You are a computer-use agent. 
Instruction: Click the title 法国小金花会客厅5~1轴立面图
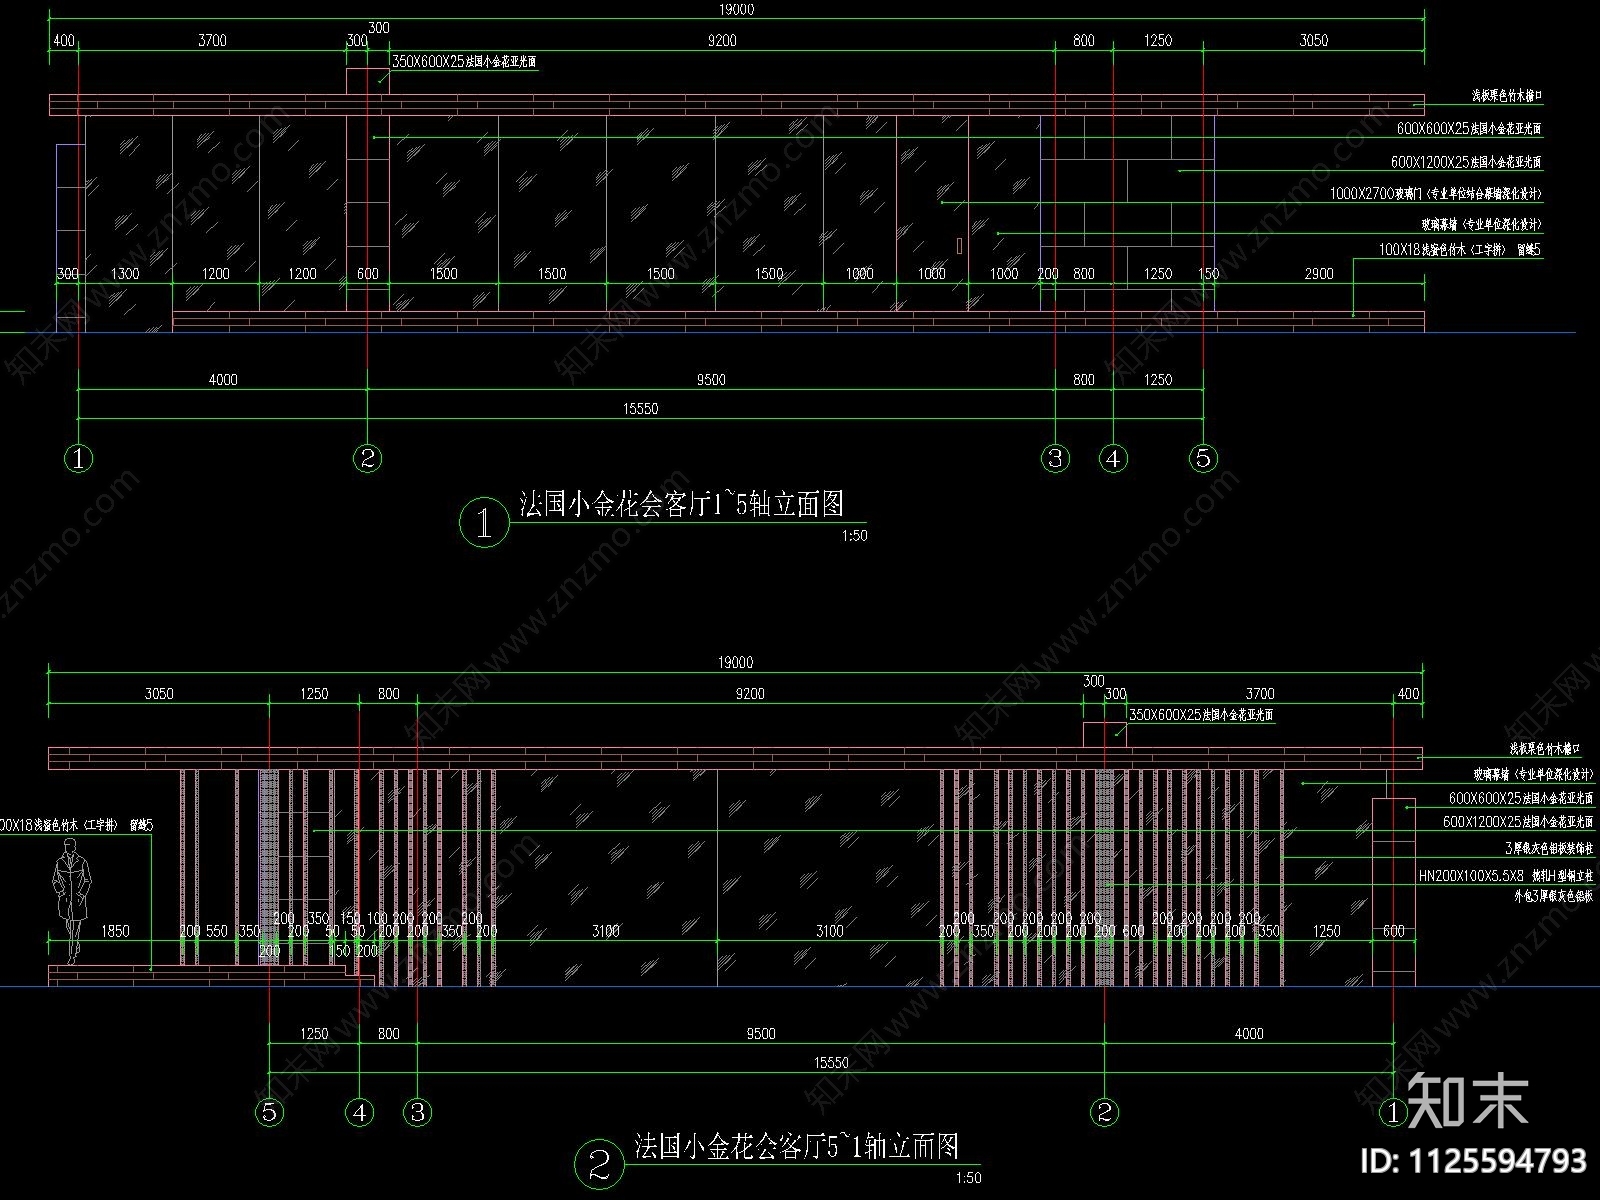pos(797,1145)
